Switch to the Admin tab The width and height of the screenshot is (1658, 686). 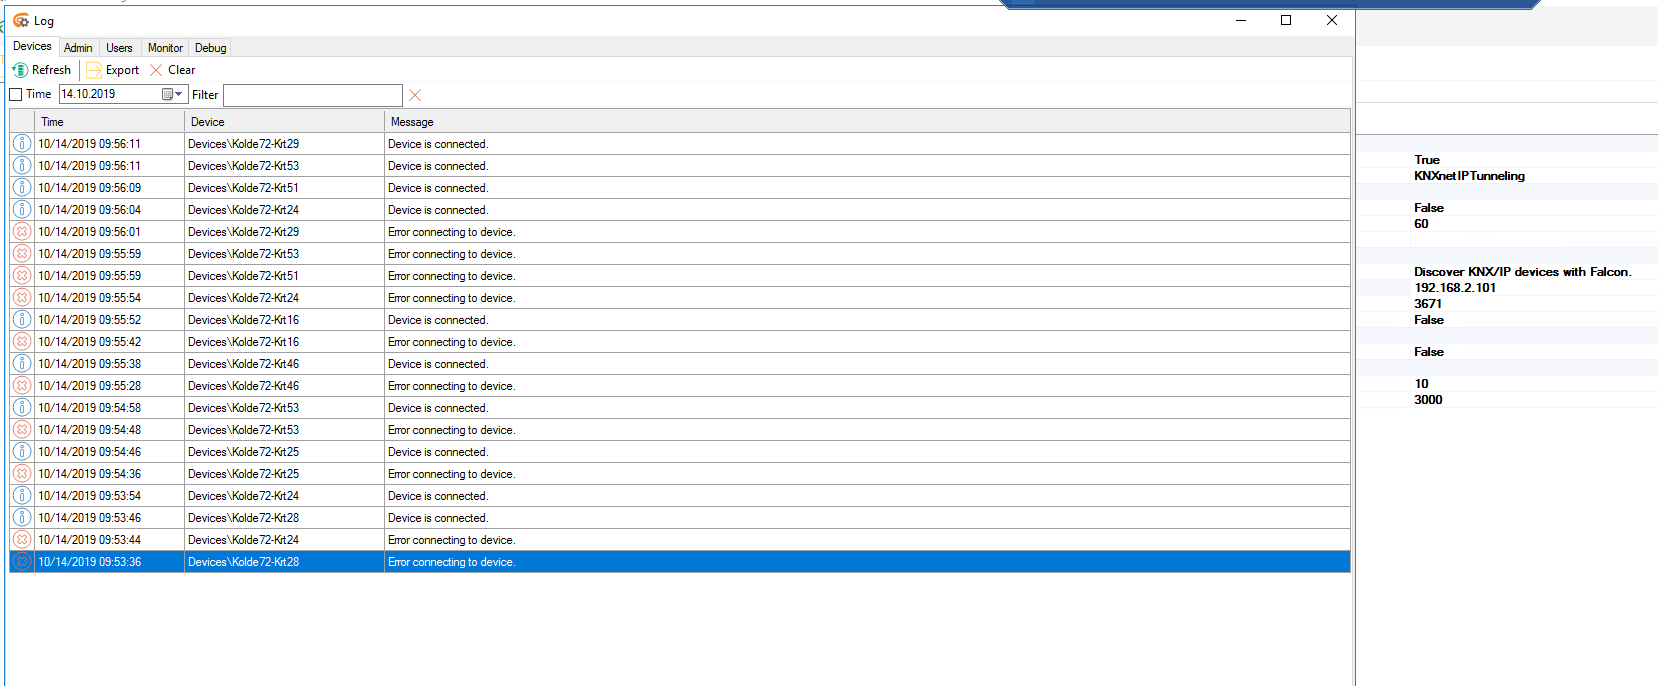click(78, 48)
